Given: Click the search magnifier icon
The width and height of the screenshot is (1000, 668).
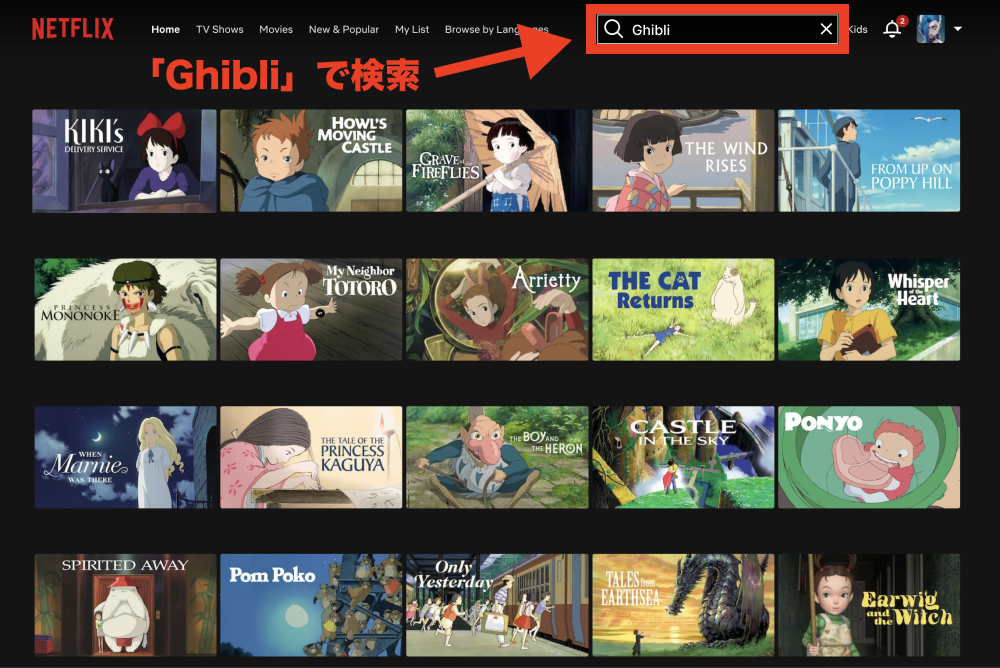Looking at the screenshot, I should pyautogui.click(x=614, y=29).
